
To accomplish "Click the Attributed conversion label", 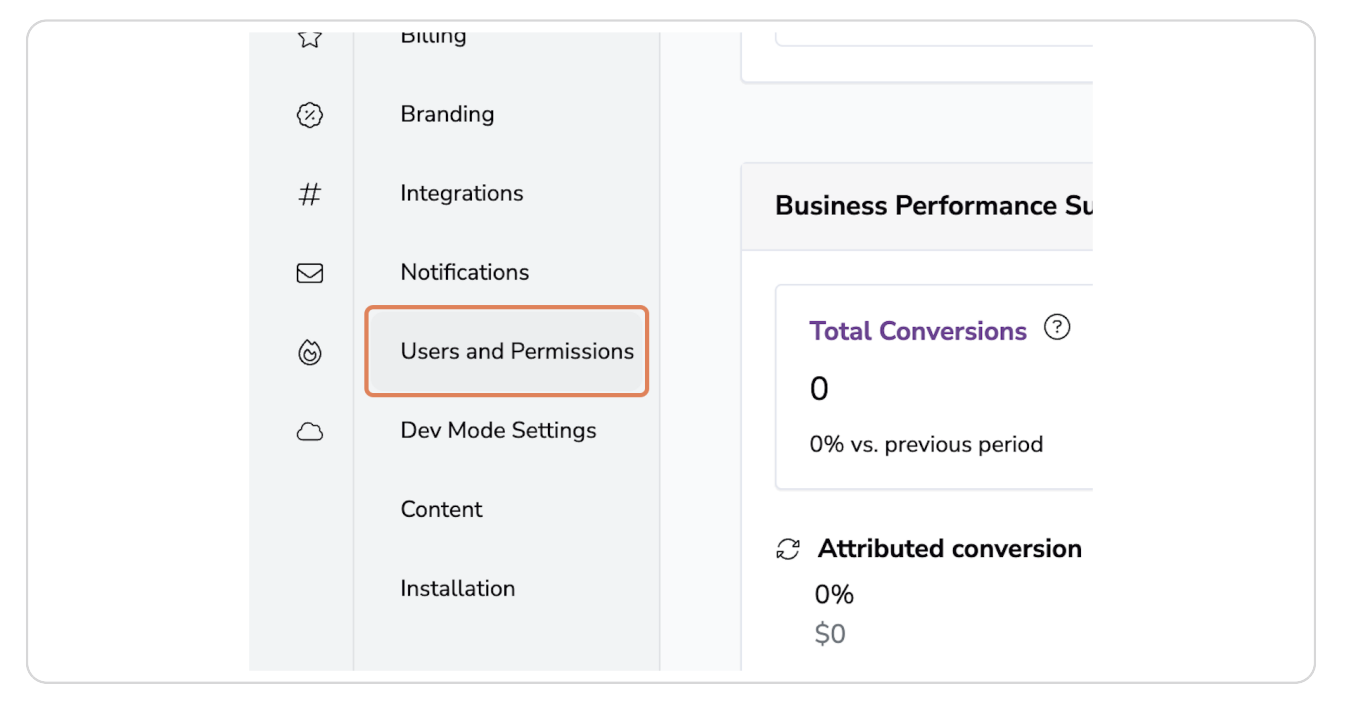I will tap(949, 548).
